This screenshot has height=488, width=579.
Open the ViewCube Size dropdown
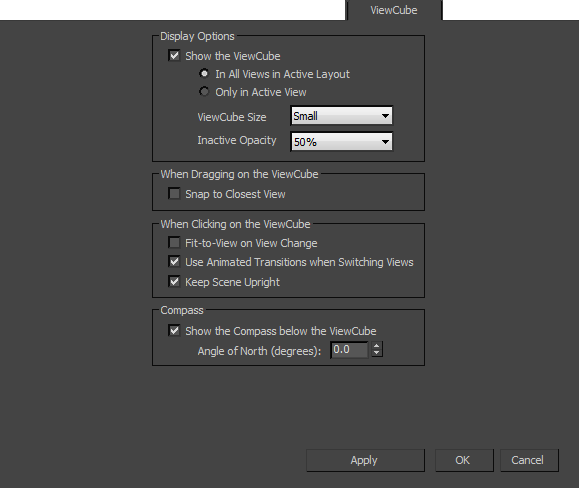[342, 116]
